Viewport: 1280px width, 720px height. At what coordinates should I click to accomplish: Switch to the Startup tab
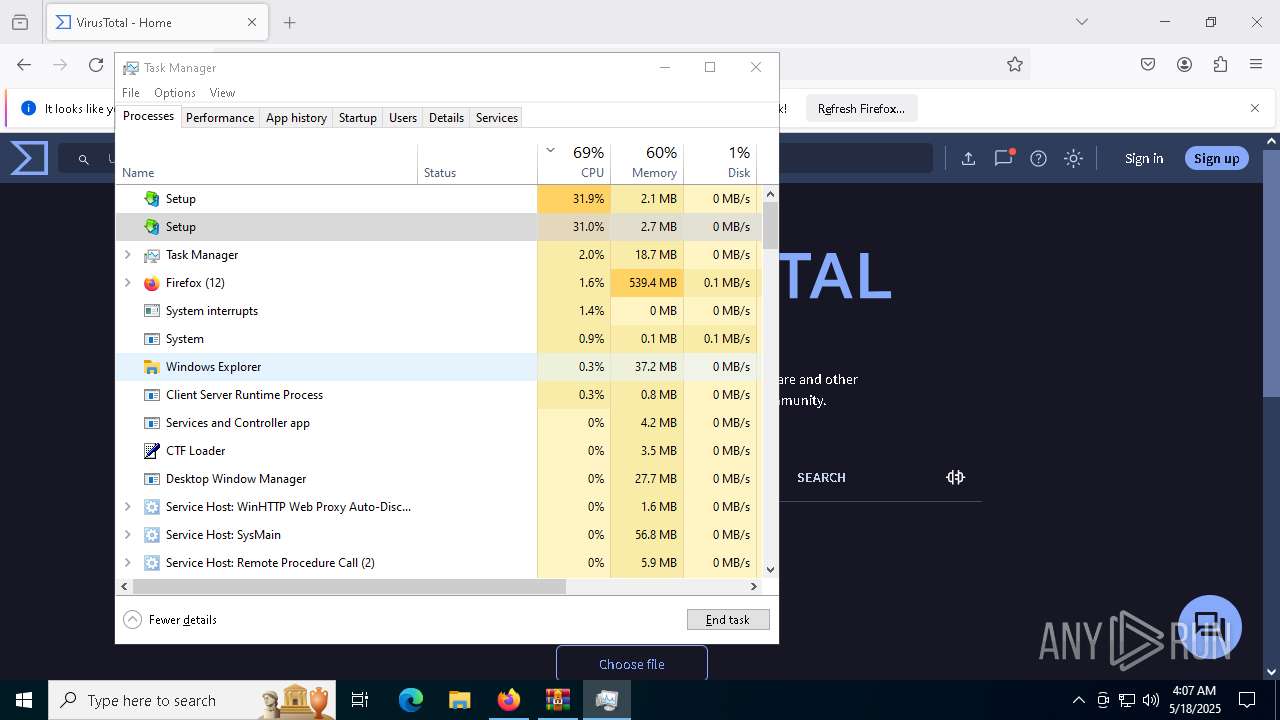357,118
